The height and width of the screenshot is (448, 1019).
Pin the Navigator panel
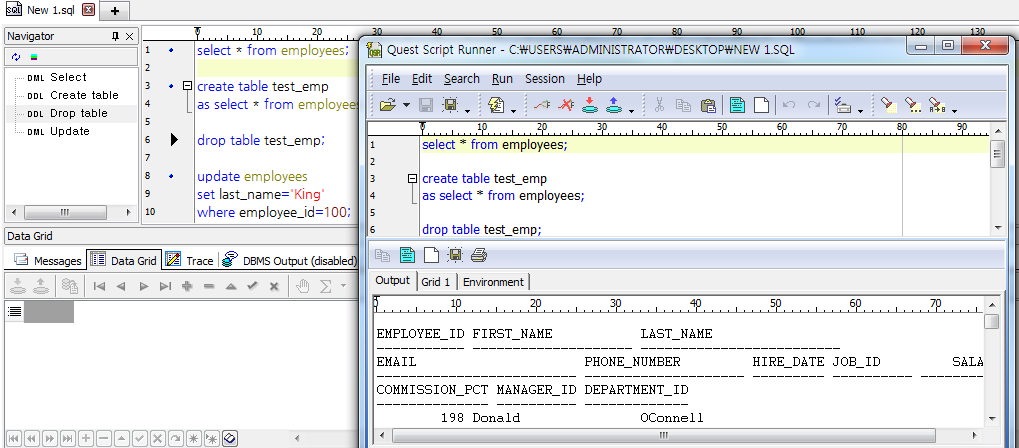[x=115, y=36]
